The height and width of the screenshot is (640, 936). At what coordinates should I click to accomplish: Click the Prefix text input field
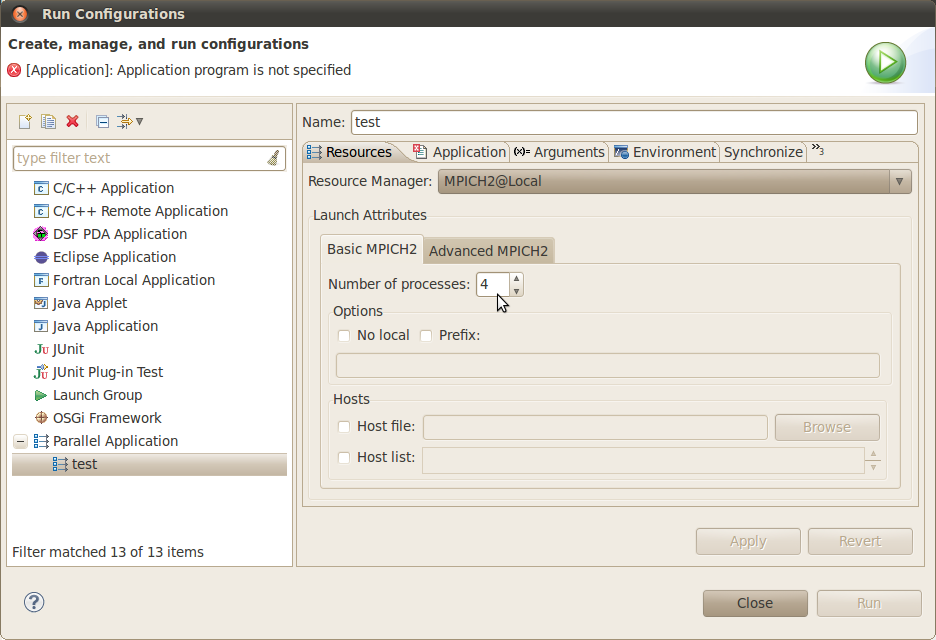[x=608, y=365]
